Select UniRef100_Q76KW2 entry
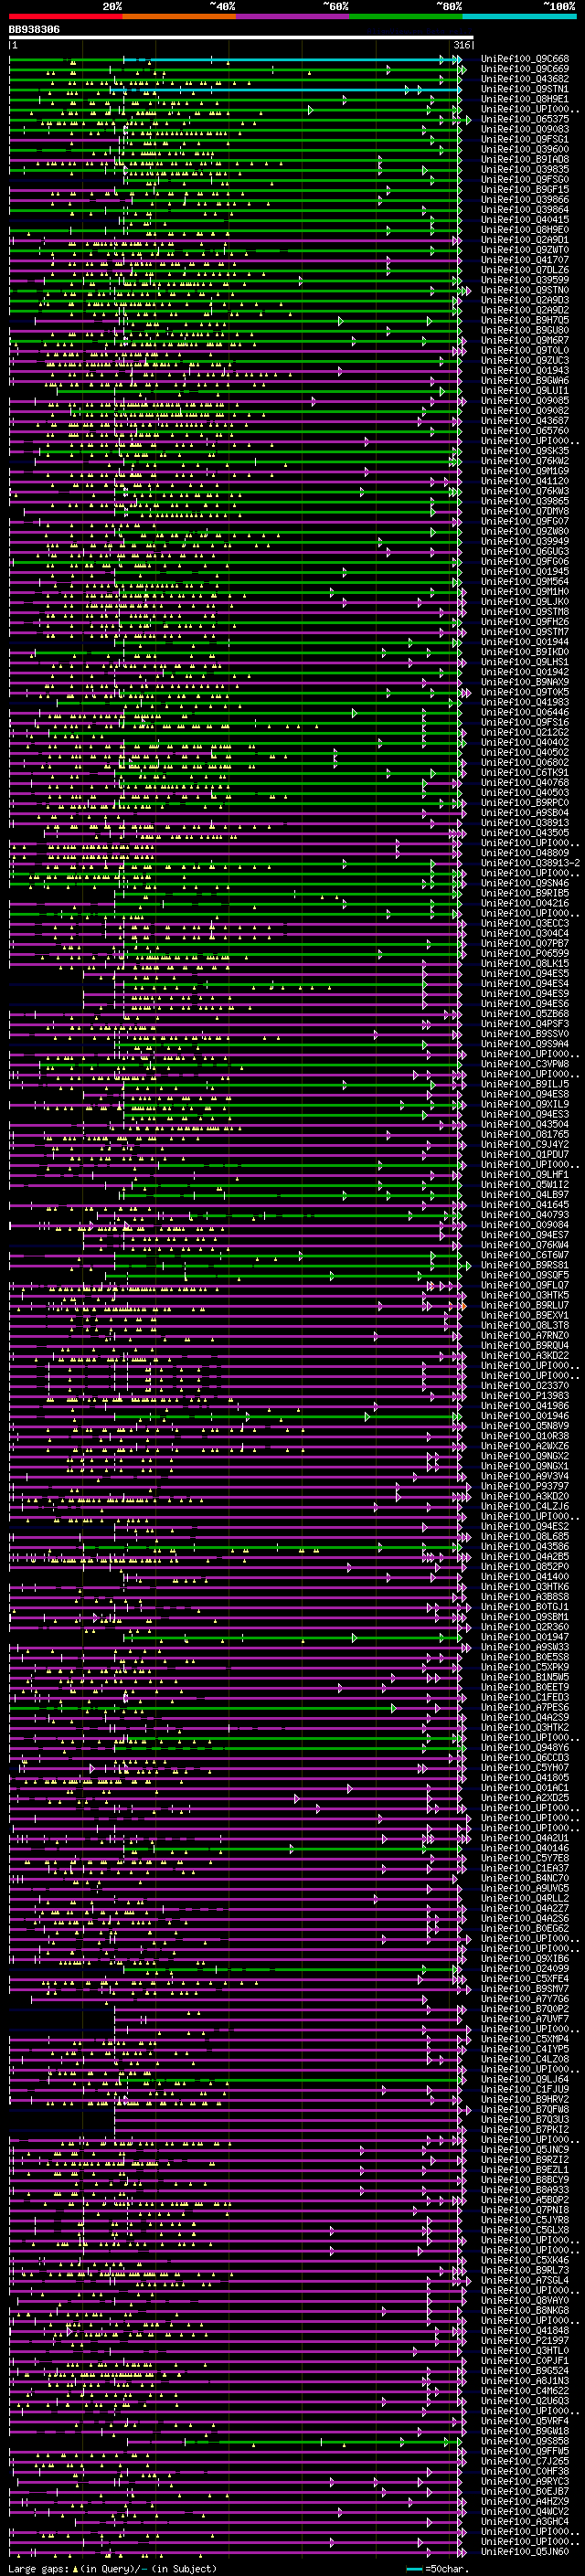 point(525,461)
